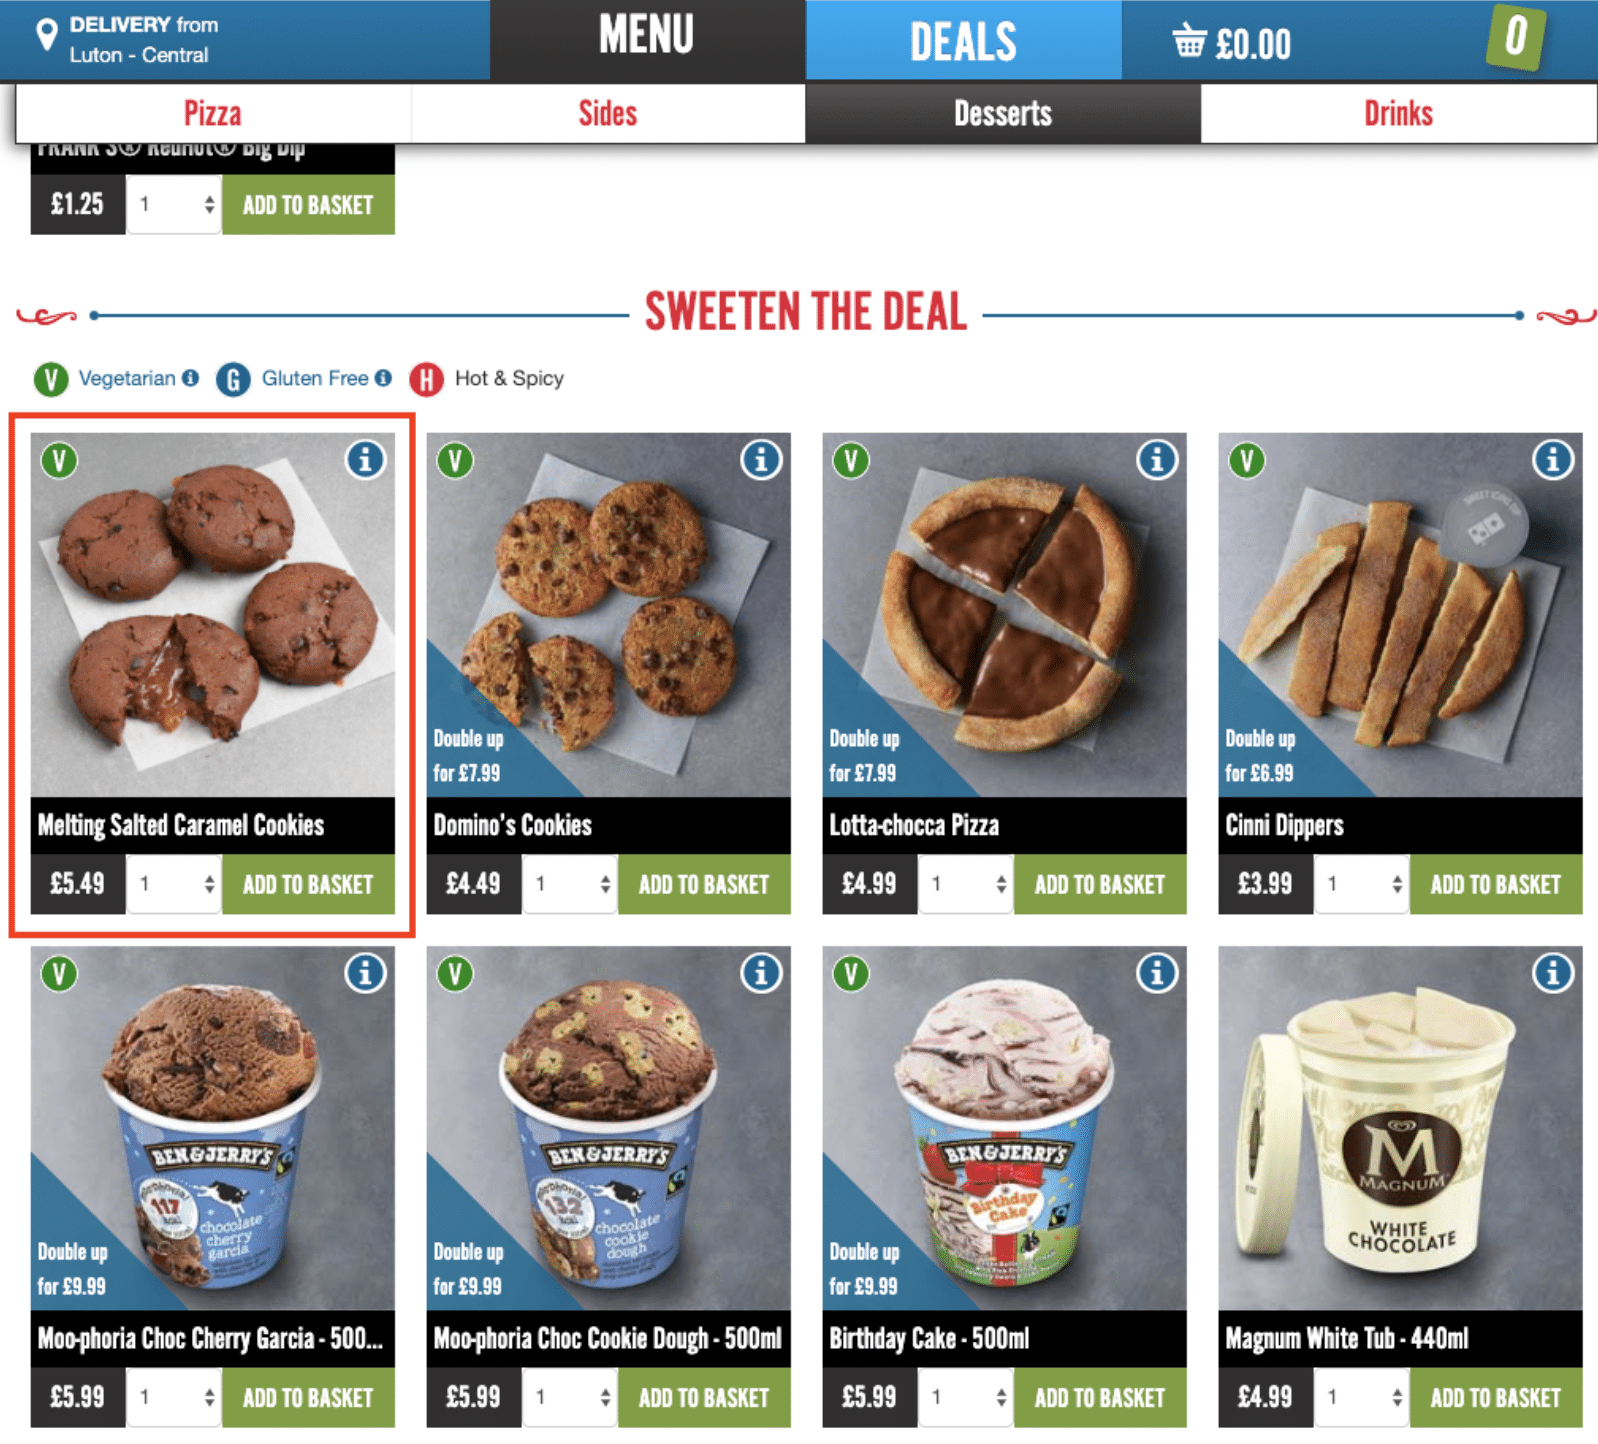Viewport: 1598px width, 1444px height.
Task: Open info icon on Lotta-chocca Pizza
Action: point(1157,460)
